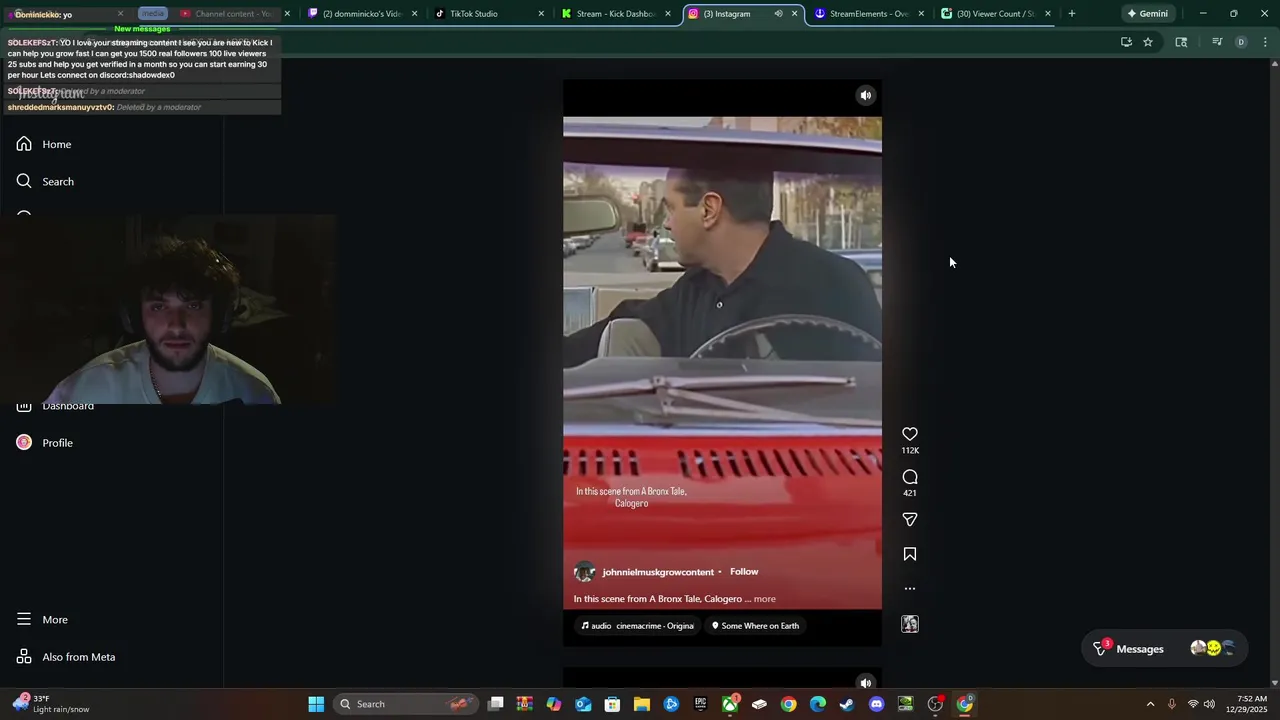Open Discord from taskbar
Image resolution: width=1280 pixels, height=720 pixels.
point(877,704)
